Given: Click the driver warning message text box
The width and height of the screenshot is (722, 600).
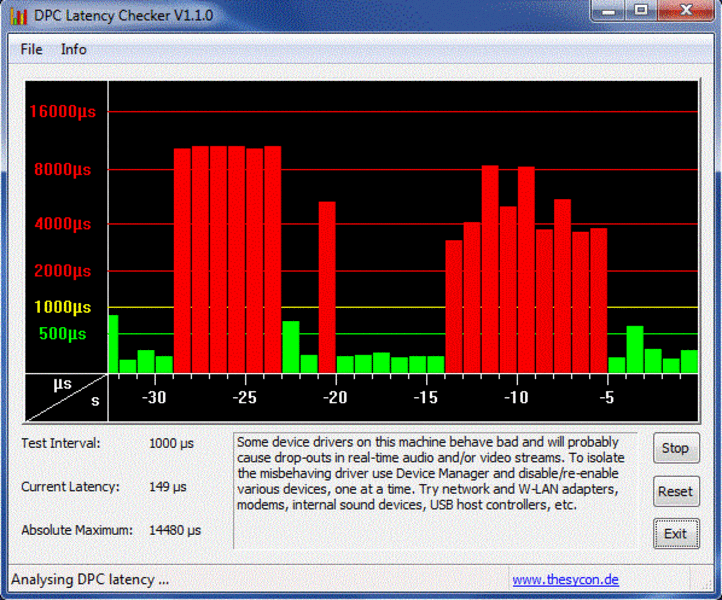Looking at the screenshot, I should click(x=435, y=490).
